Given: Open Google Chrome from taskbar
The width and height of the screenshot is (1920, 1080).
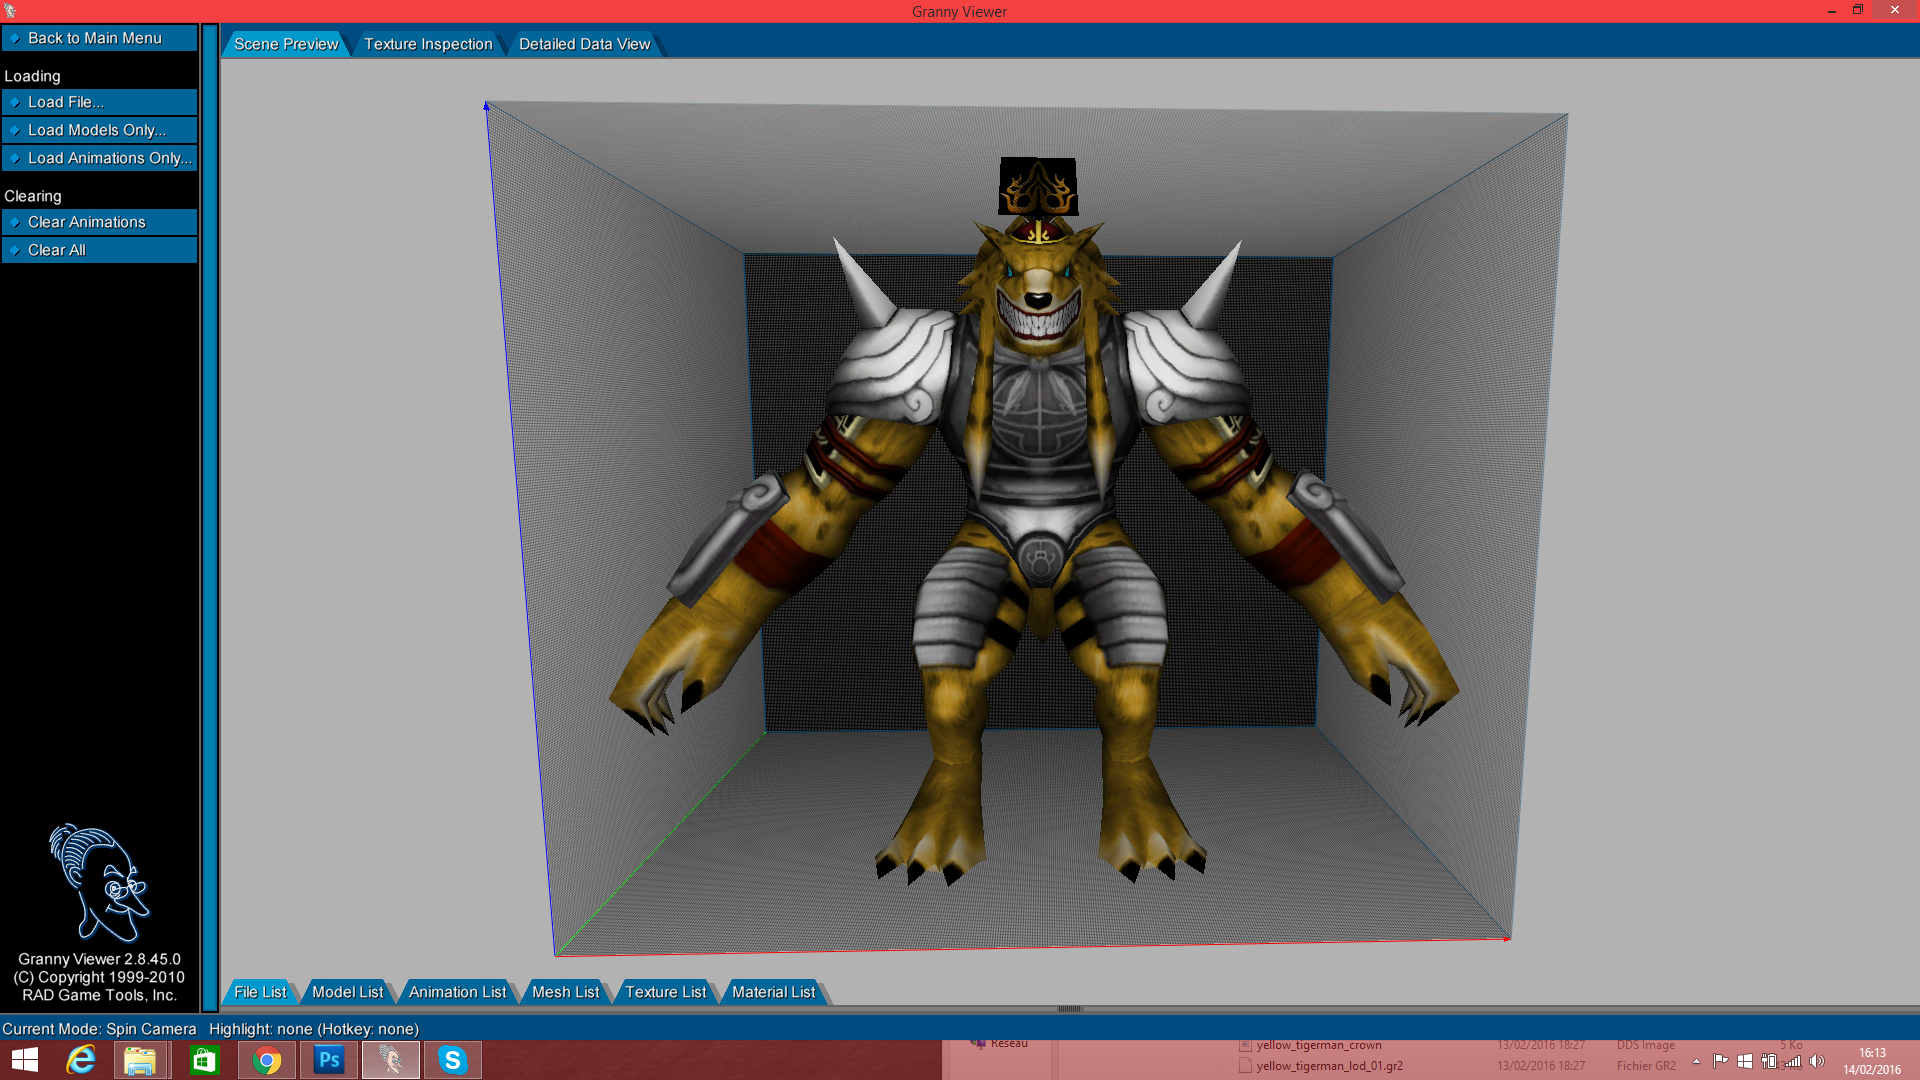Looking at the screenshot, I should click(267, 1060).
